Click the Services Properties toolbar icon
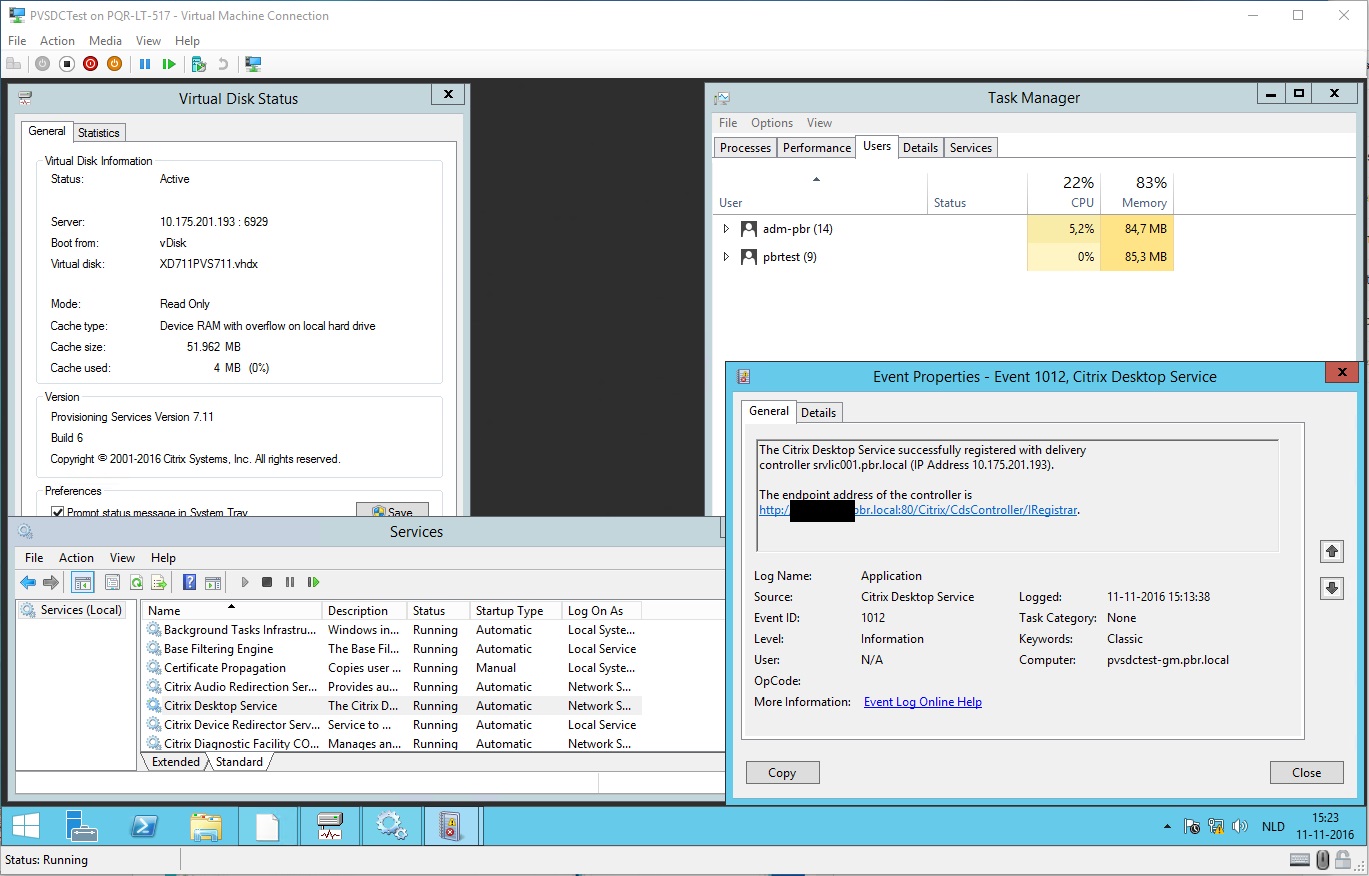Image resolution: width=1369 pixels, height=876 pixels. click(112, 582)
